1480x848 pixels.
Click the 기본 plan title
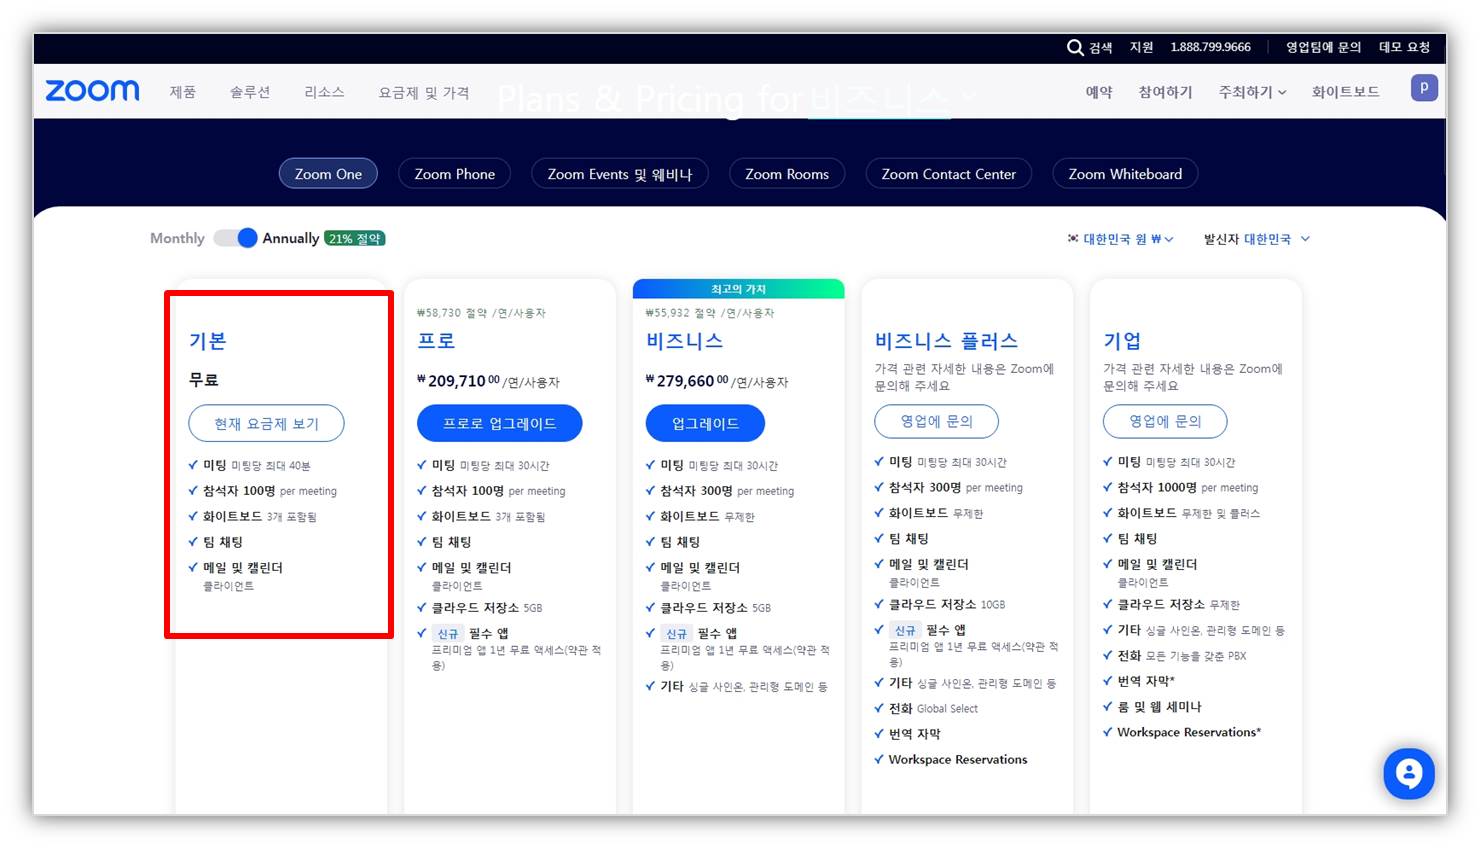(x=208, y=341)
